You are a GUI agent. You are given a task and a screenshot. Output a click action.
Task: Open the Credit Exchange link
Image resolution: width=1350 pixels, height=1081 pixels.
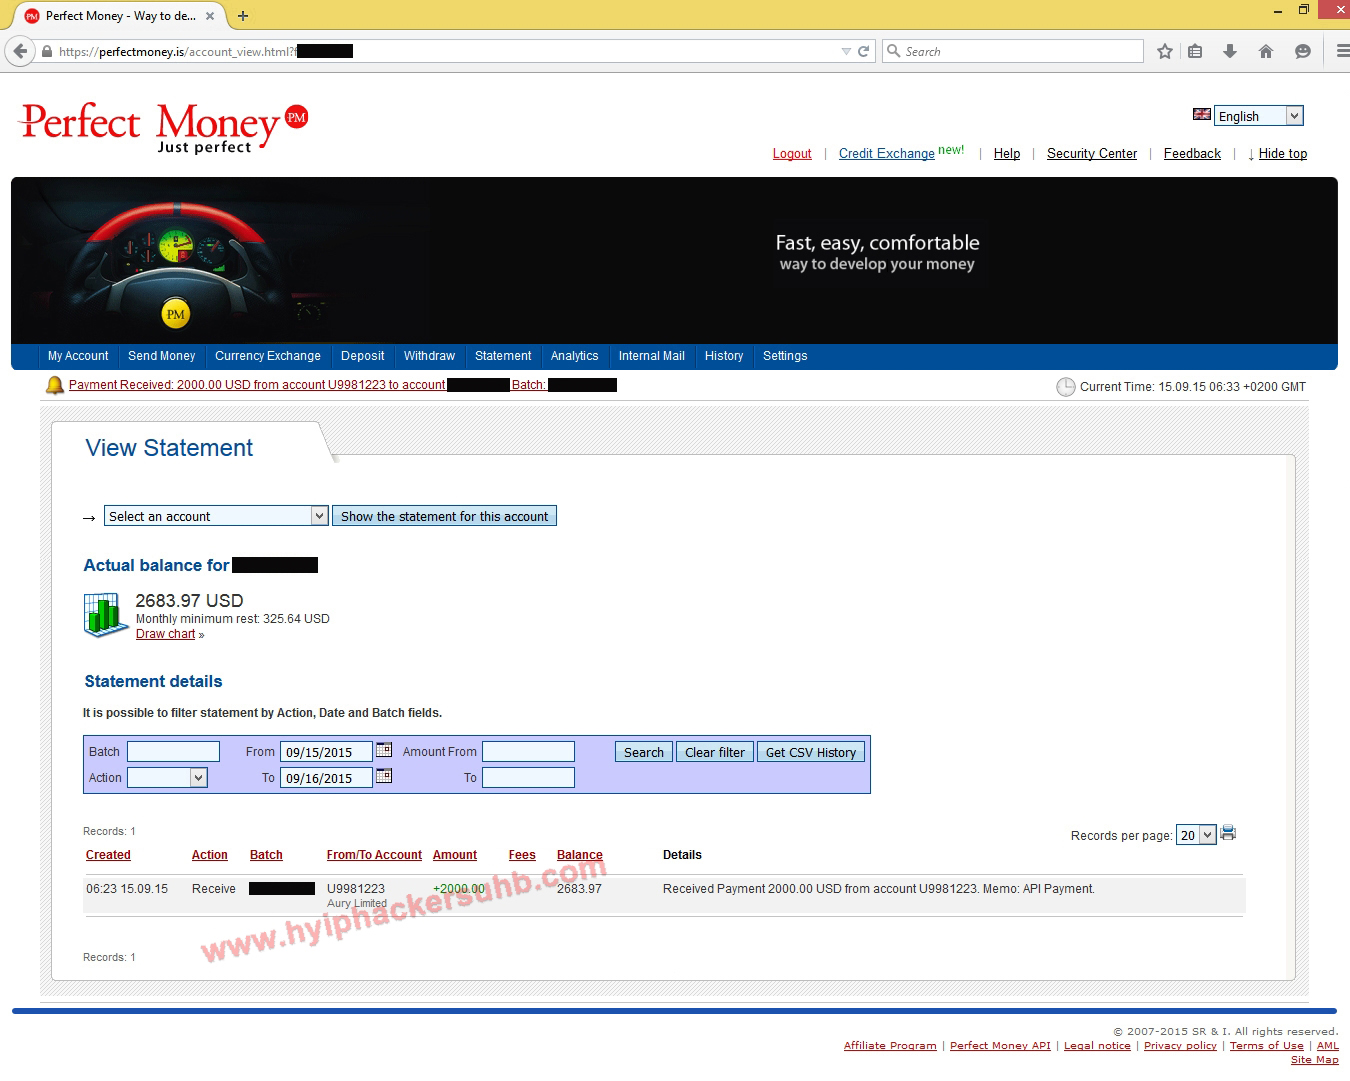(x=887, y=154)
